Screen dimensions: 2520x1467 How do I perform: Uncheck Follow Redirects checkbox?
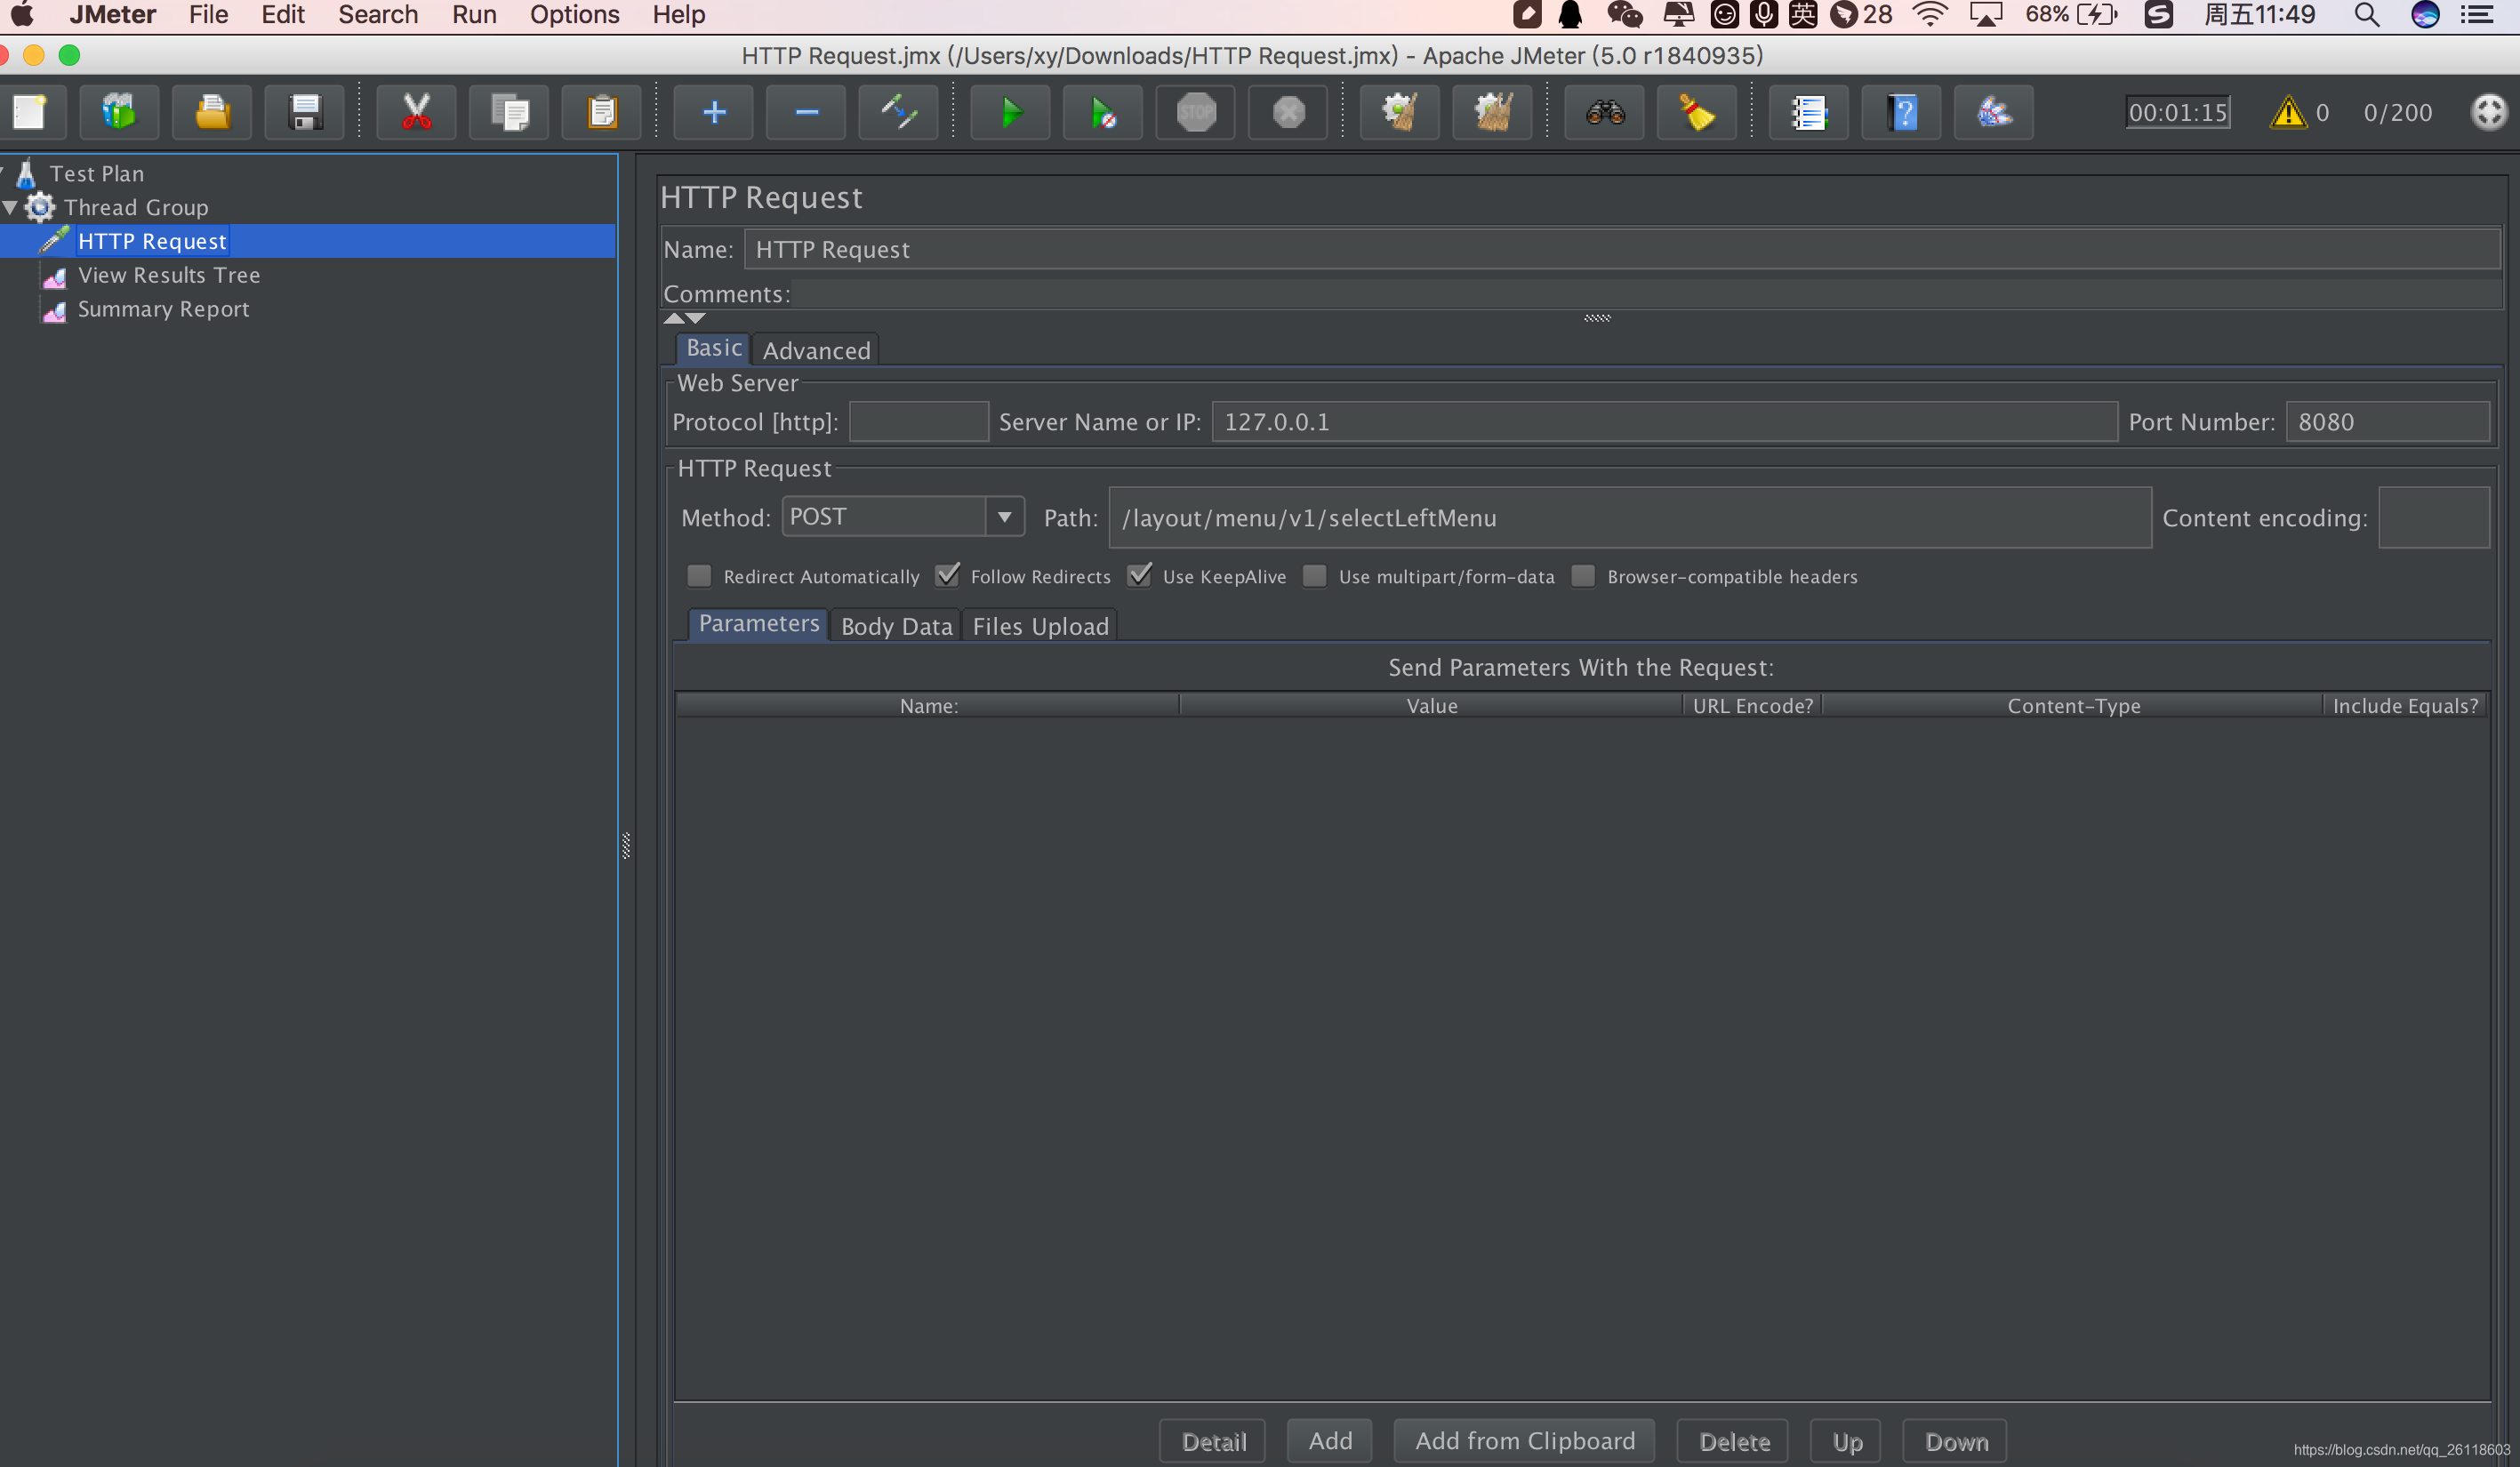(947, 576)
